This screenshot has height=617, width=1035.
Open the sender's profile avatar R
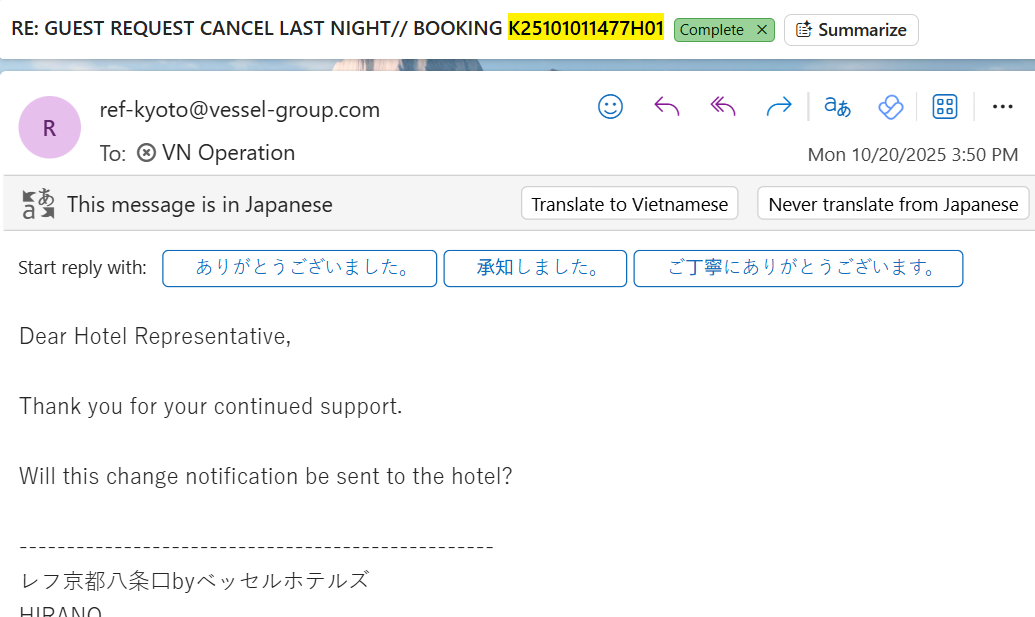(x=49, y=127)
